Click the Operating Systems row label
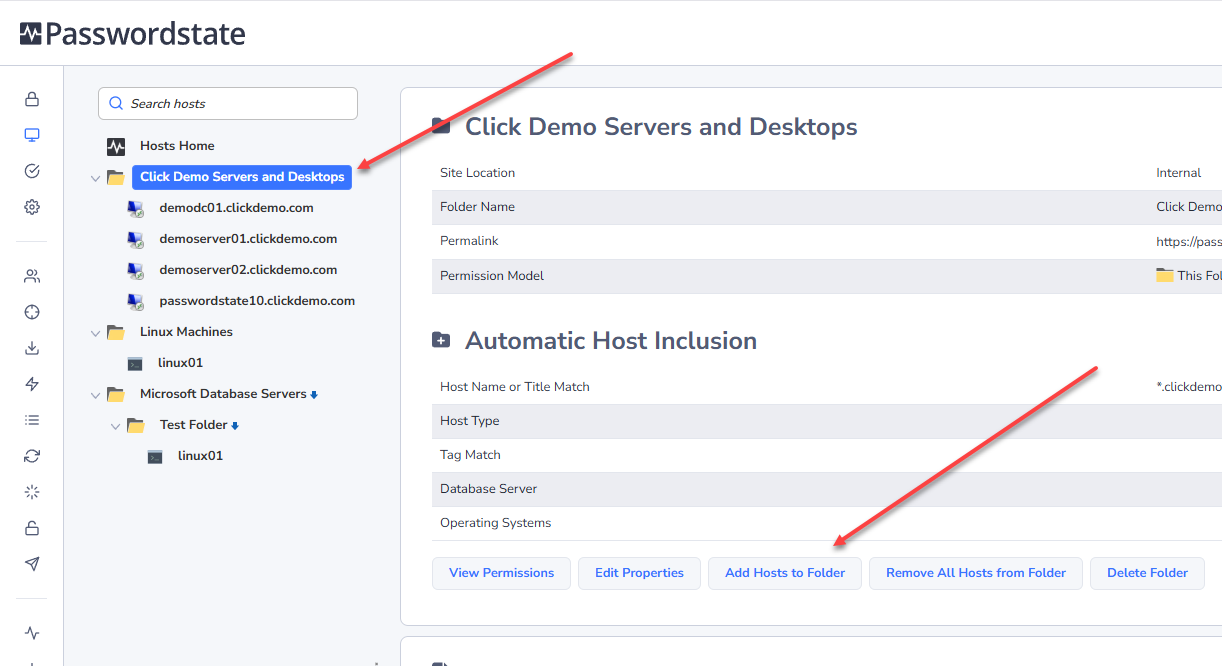Viewport: 1222px width, 666px height. [495, 523]
